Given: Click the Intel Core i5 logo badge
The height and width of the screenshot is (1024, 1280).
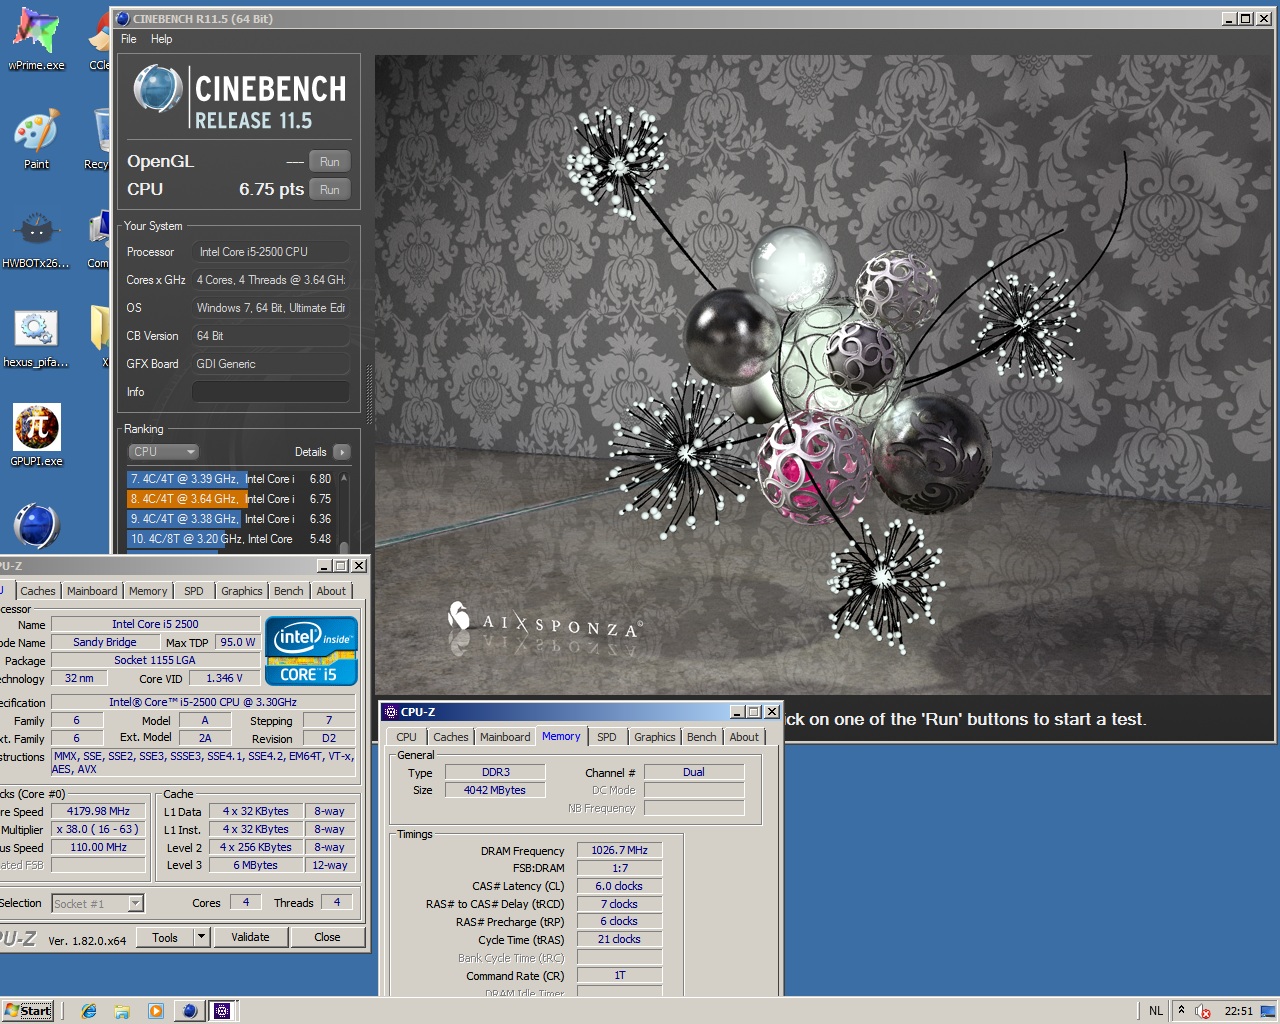Looking at the screenshot, I should 311,651.
